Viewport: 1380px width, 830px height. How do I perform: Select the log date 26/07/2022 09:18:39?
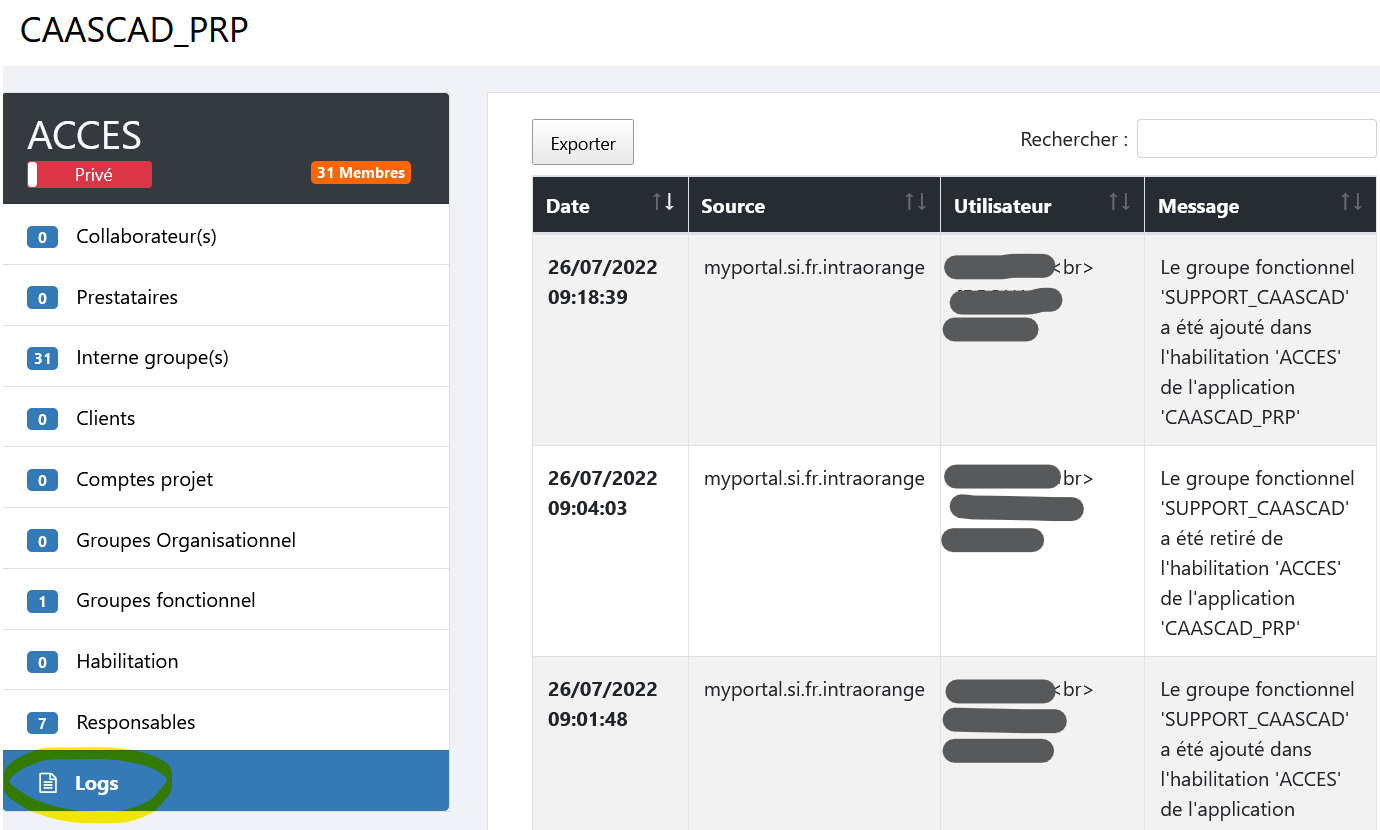[603, 282]
